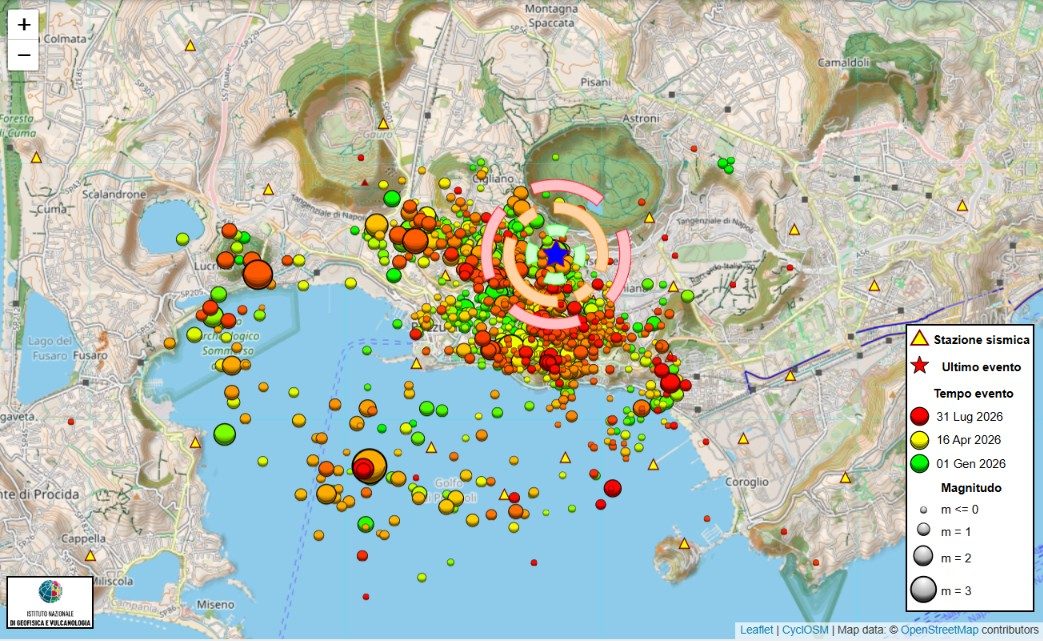Click the red 31 Lug 2026 legend swatch
The width and height of the screenshot is (1043, 641).
pyautogui.click(x=919, y=416)
